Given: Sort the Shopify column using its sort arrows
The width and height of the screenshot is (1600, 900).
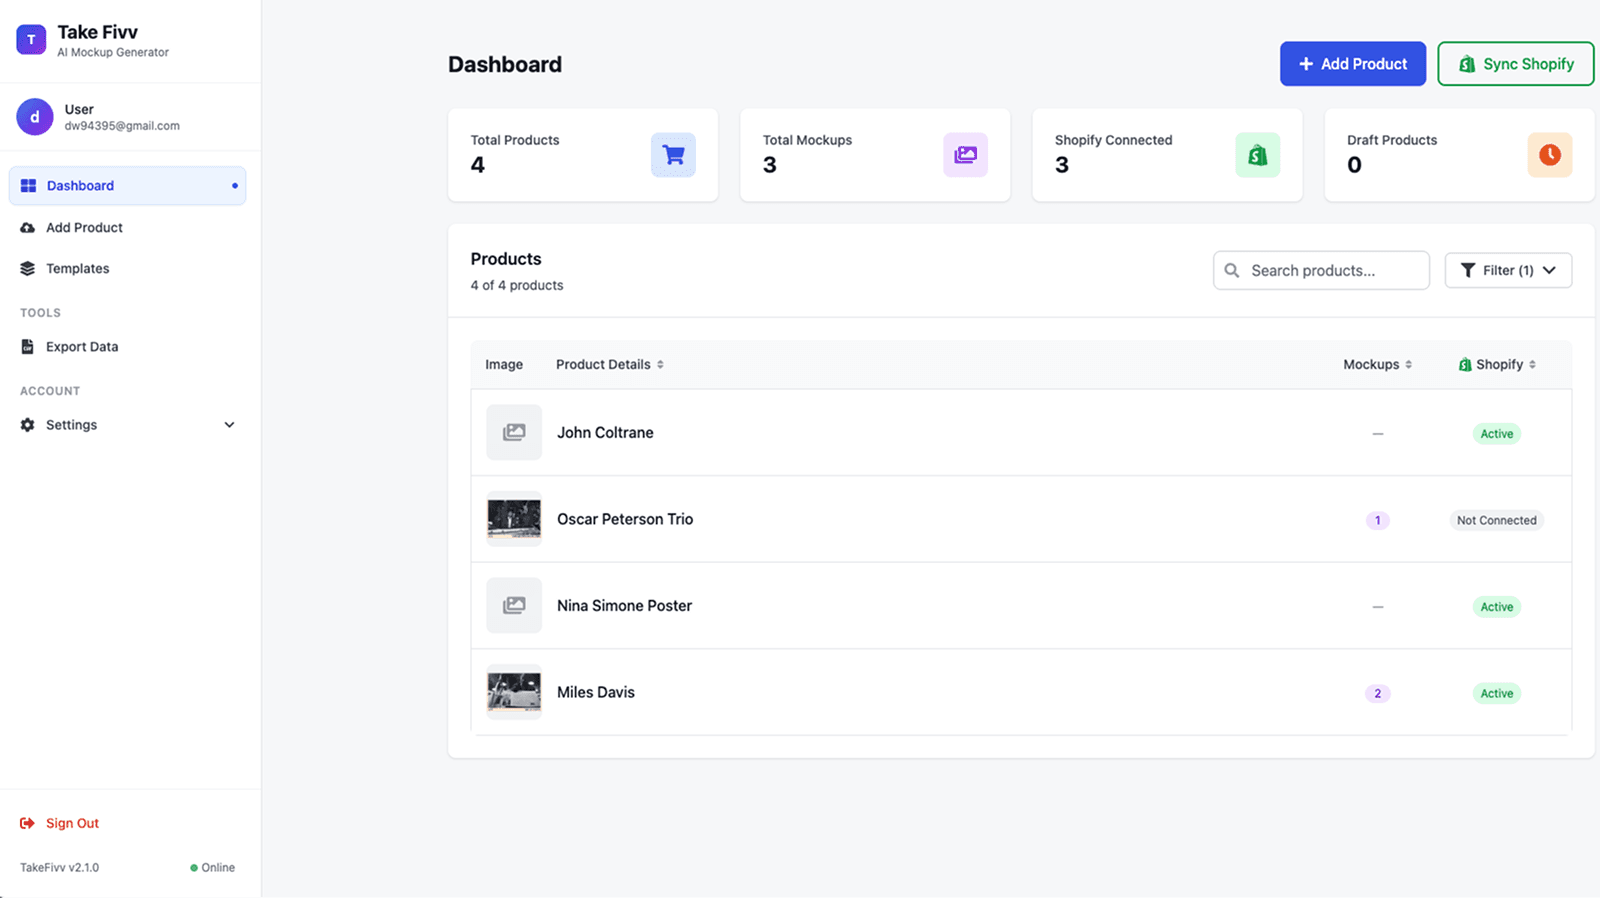Looking at the screenshot, I should tap(1532, 365).
